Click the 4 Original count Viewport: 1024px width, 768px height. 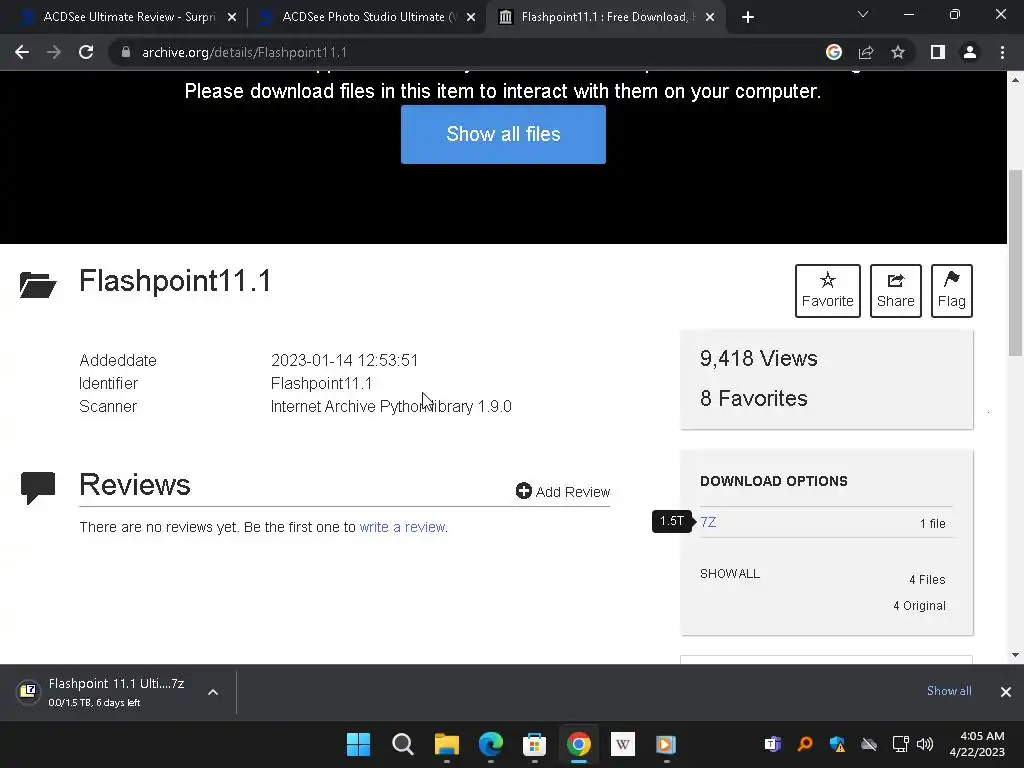pos(920,606)
